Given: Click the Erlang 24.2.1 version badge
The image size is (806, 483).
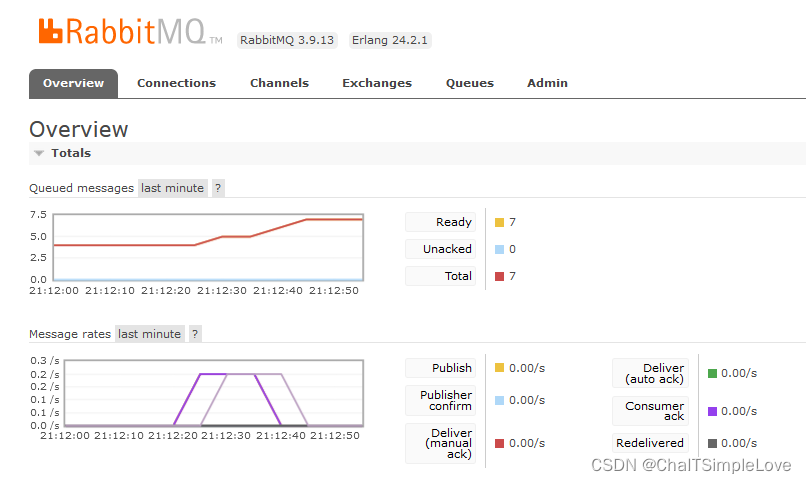Looking at the screenshot, I should tap(390, 40).
